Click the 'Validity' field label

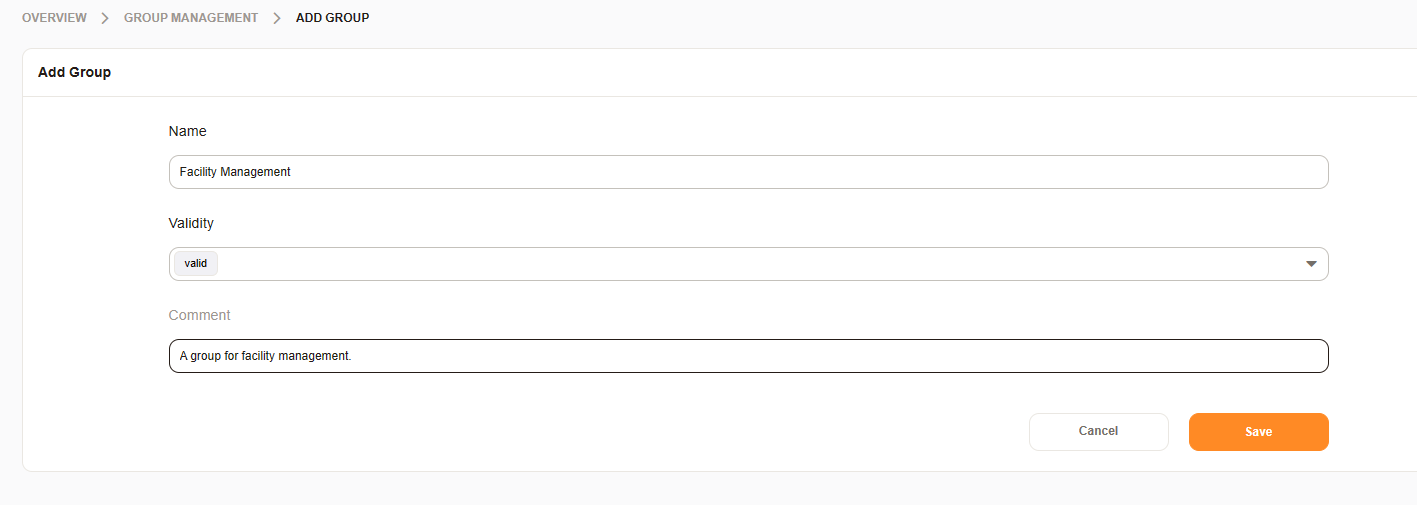pos(191,223)
